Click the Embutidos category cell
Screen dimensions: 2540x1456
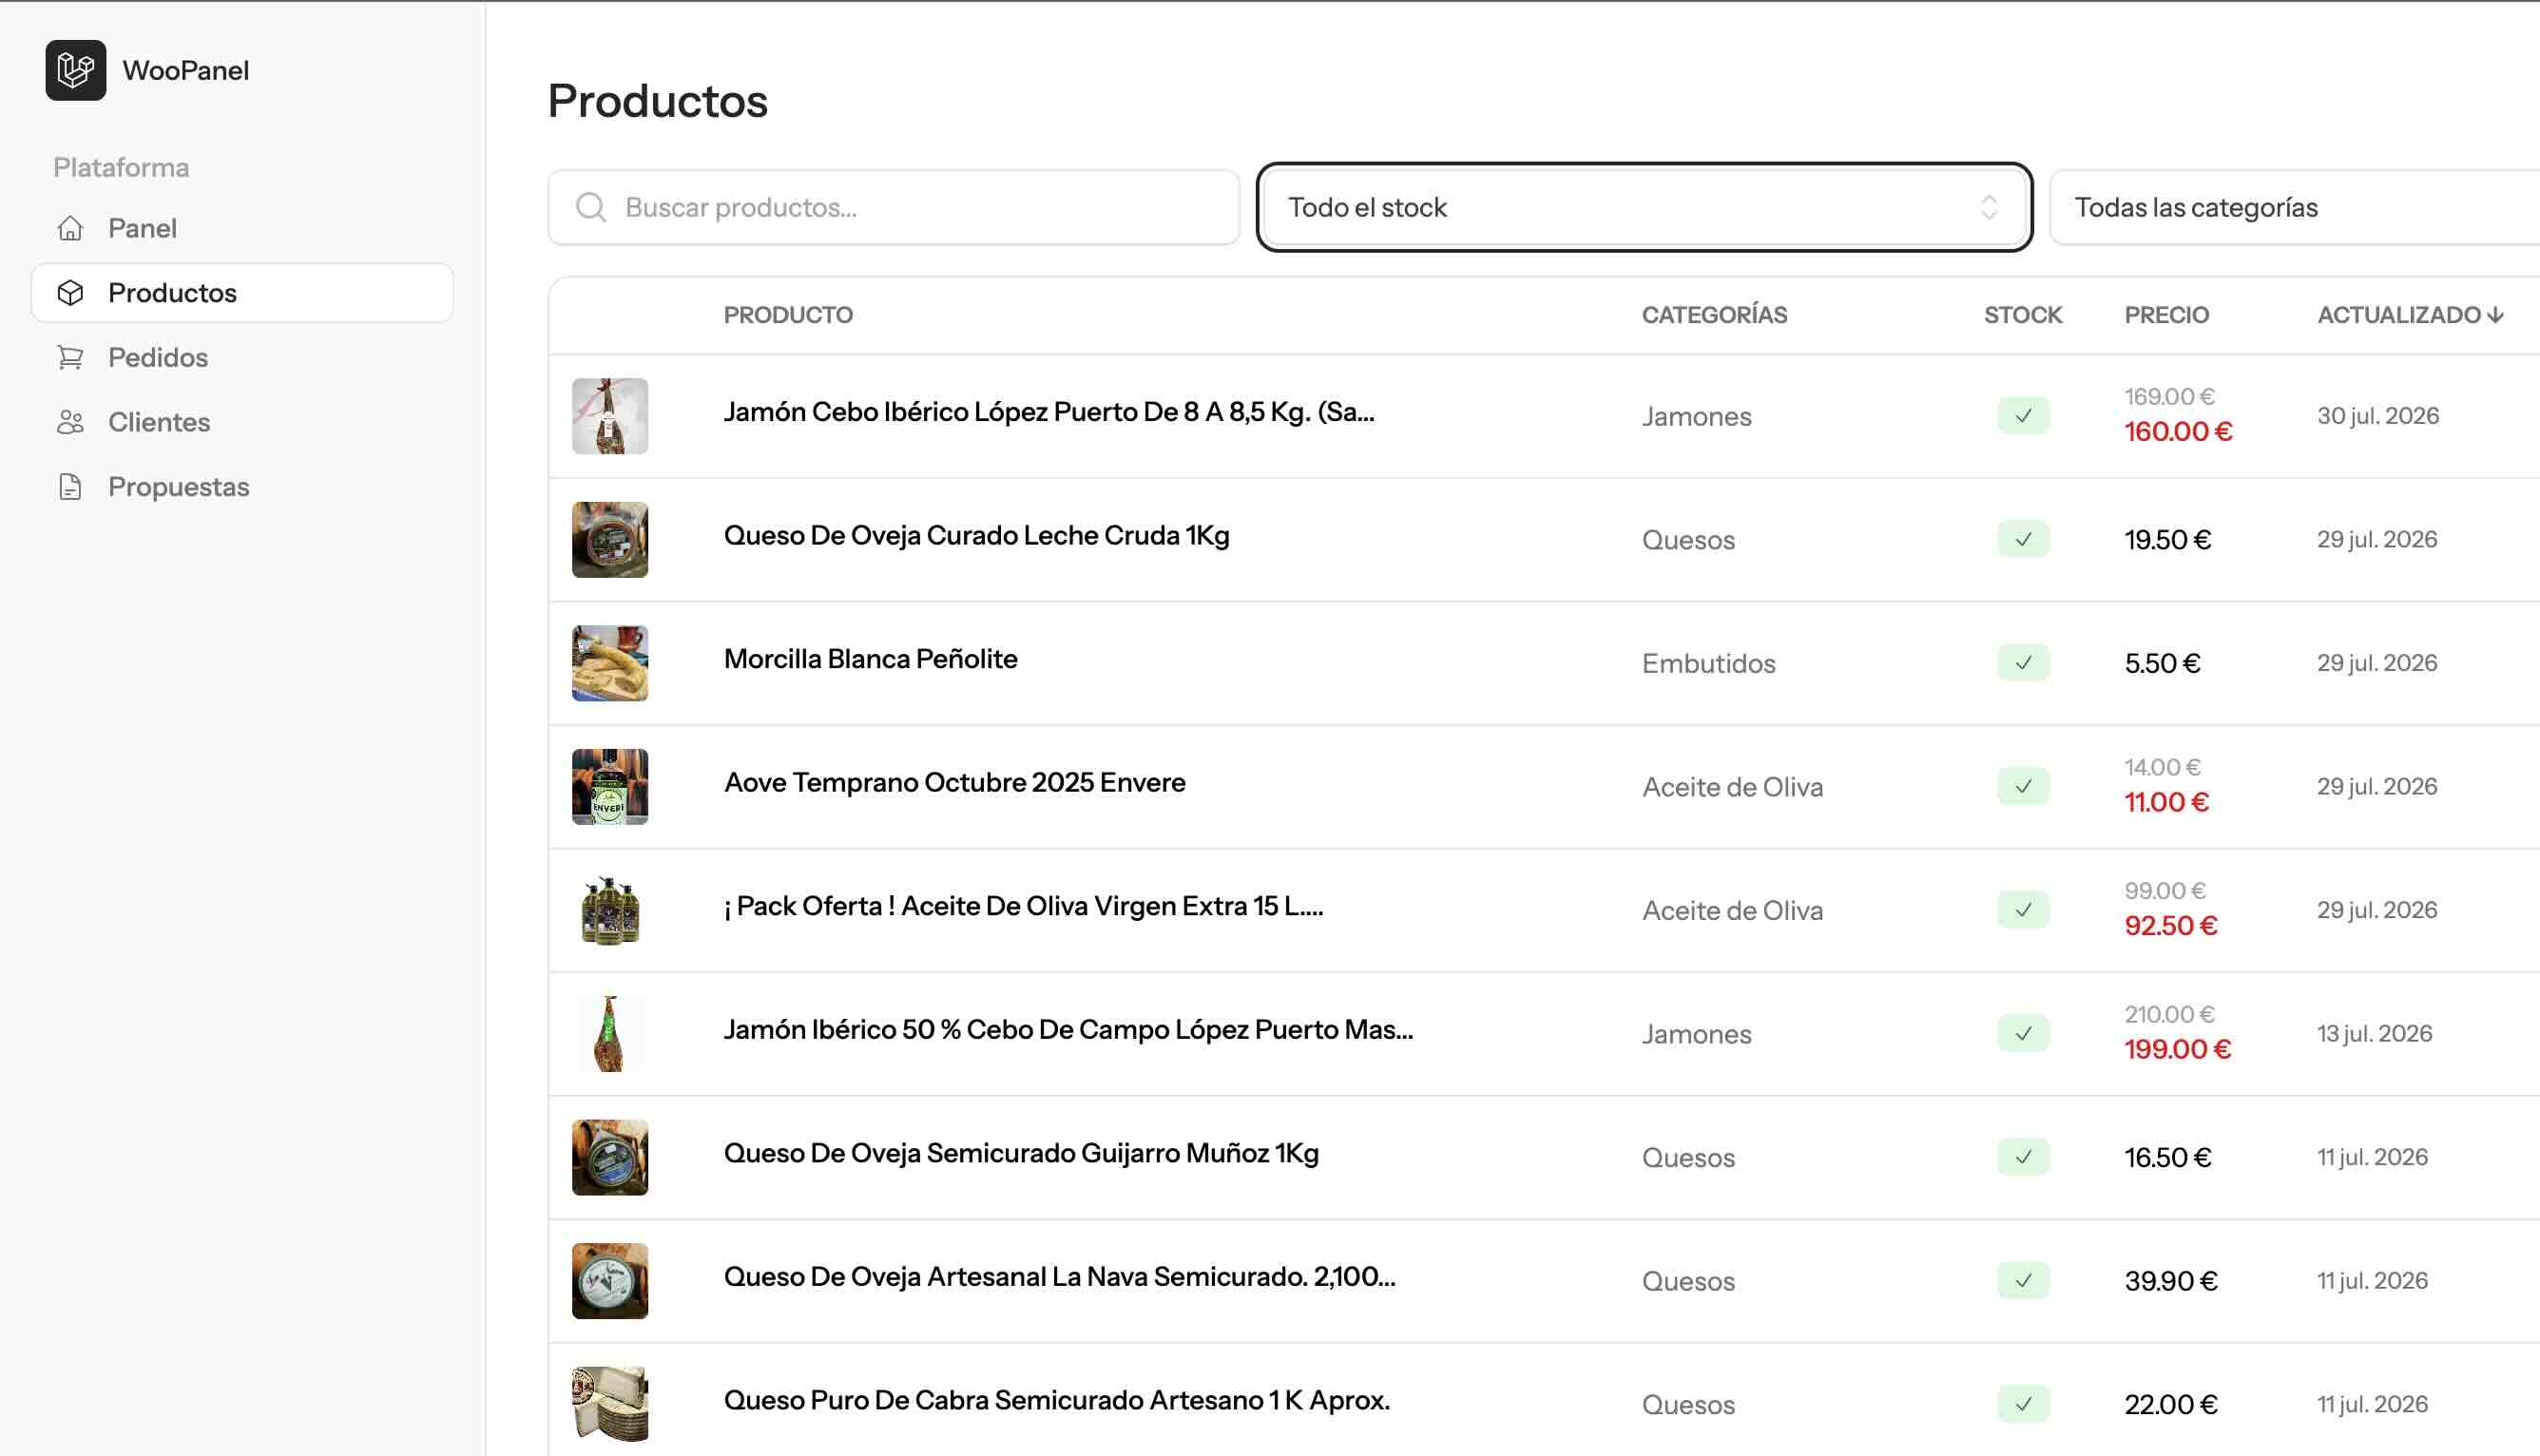tap(1709, 664)
